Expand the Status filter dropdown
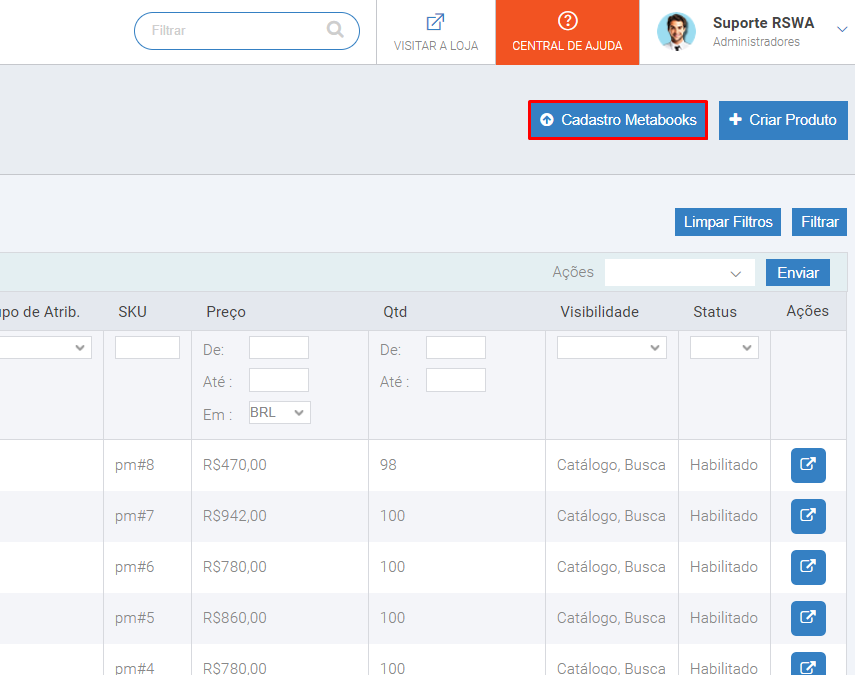 724,347
